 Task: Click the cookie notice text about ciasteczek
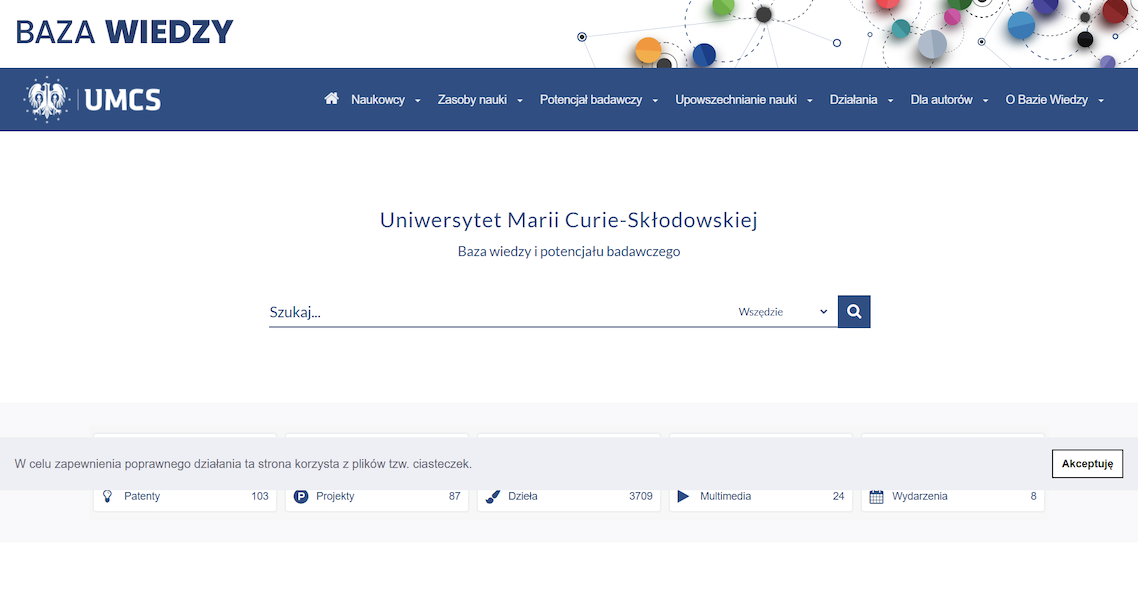243,464
